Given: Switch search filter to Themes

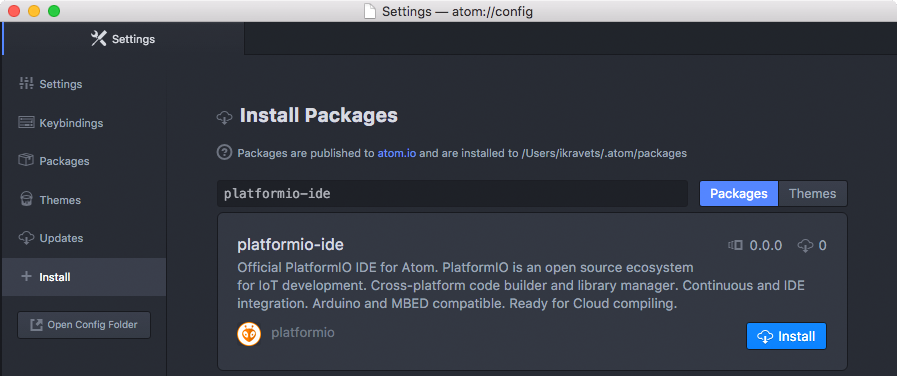Looking at the screenshot, I should tap(812, 193).
